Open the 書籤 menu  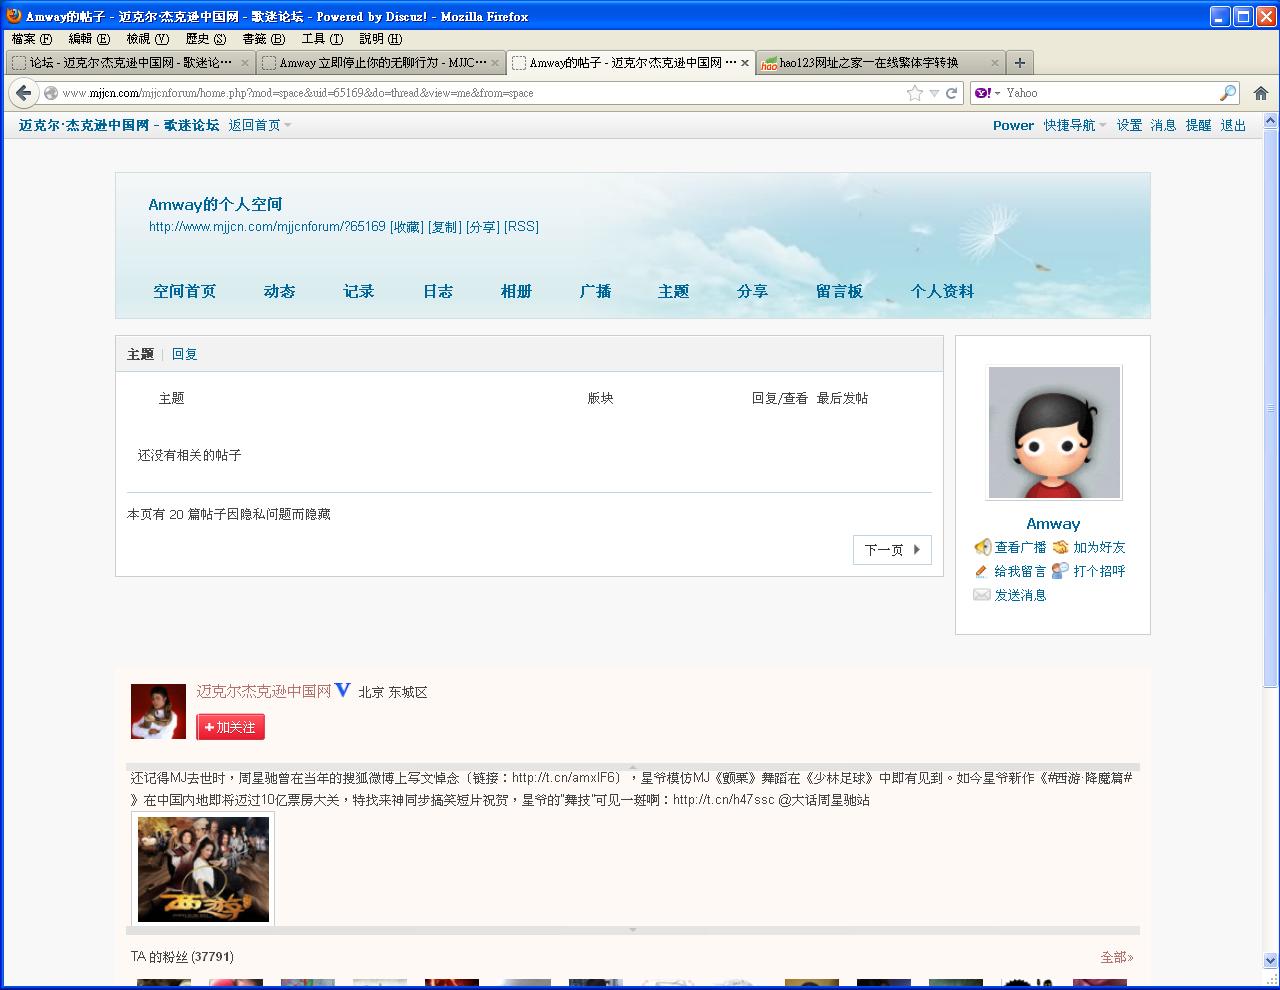pos(263,39)
